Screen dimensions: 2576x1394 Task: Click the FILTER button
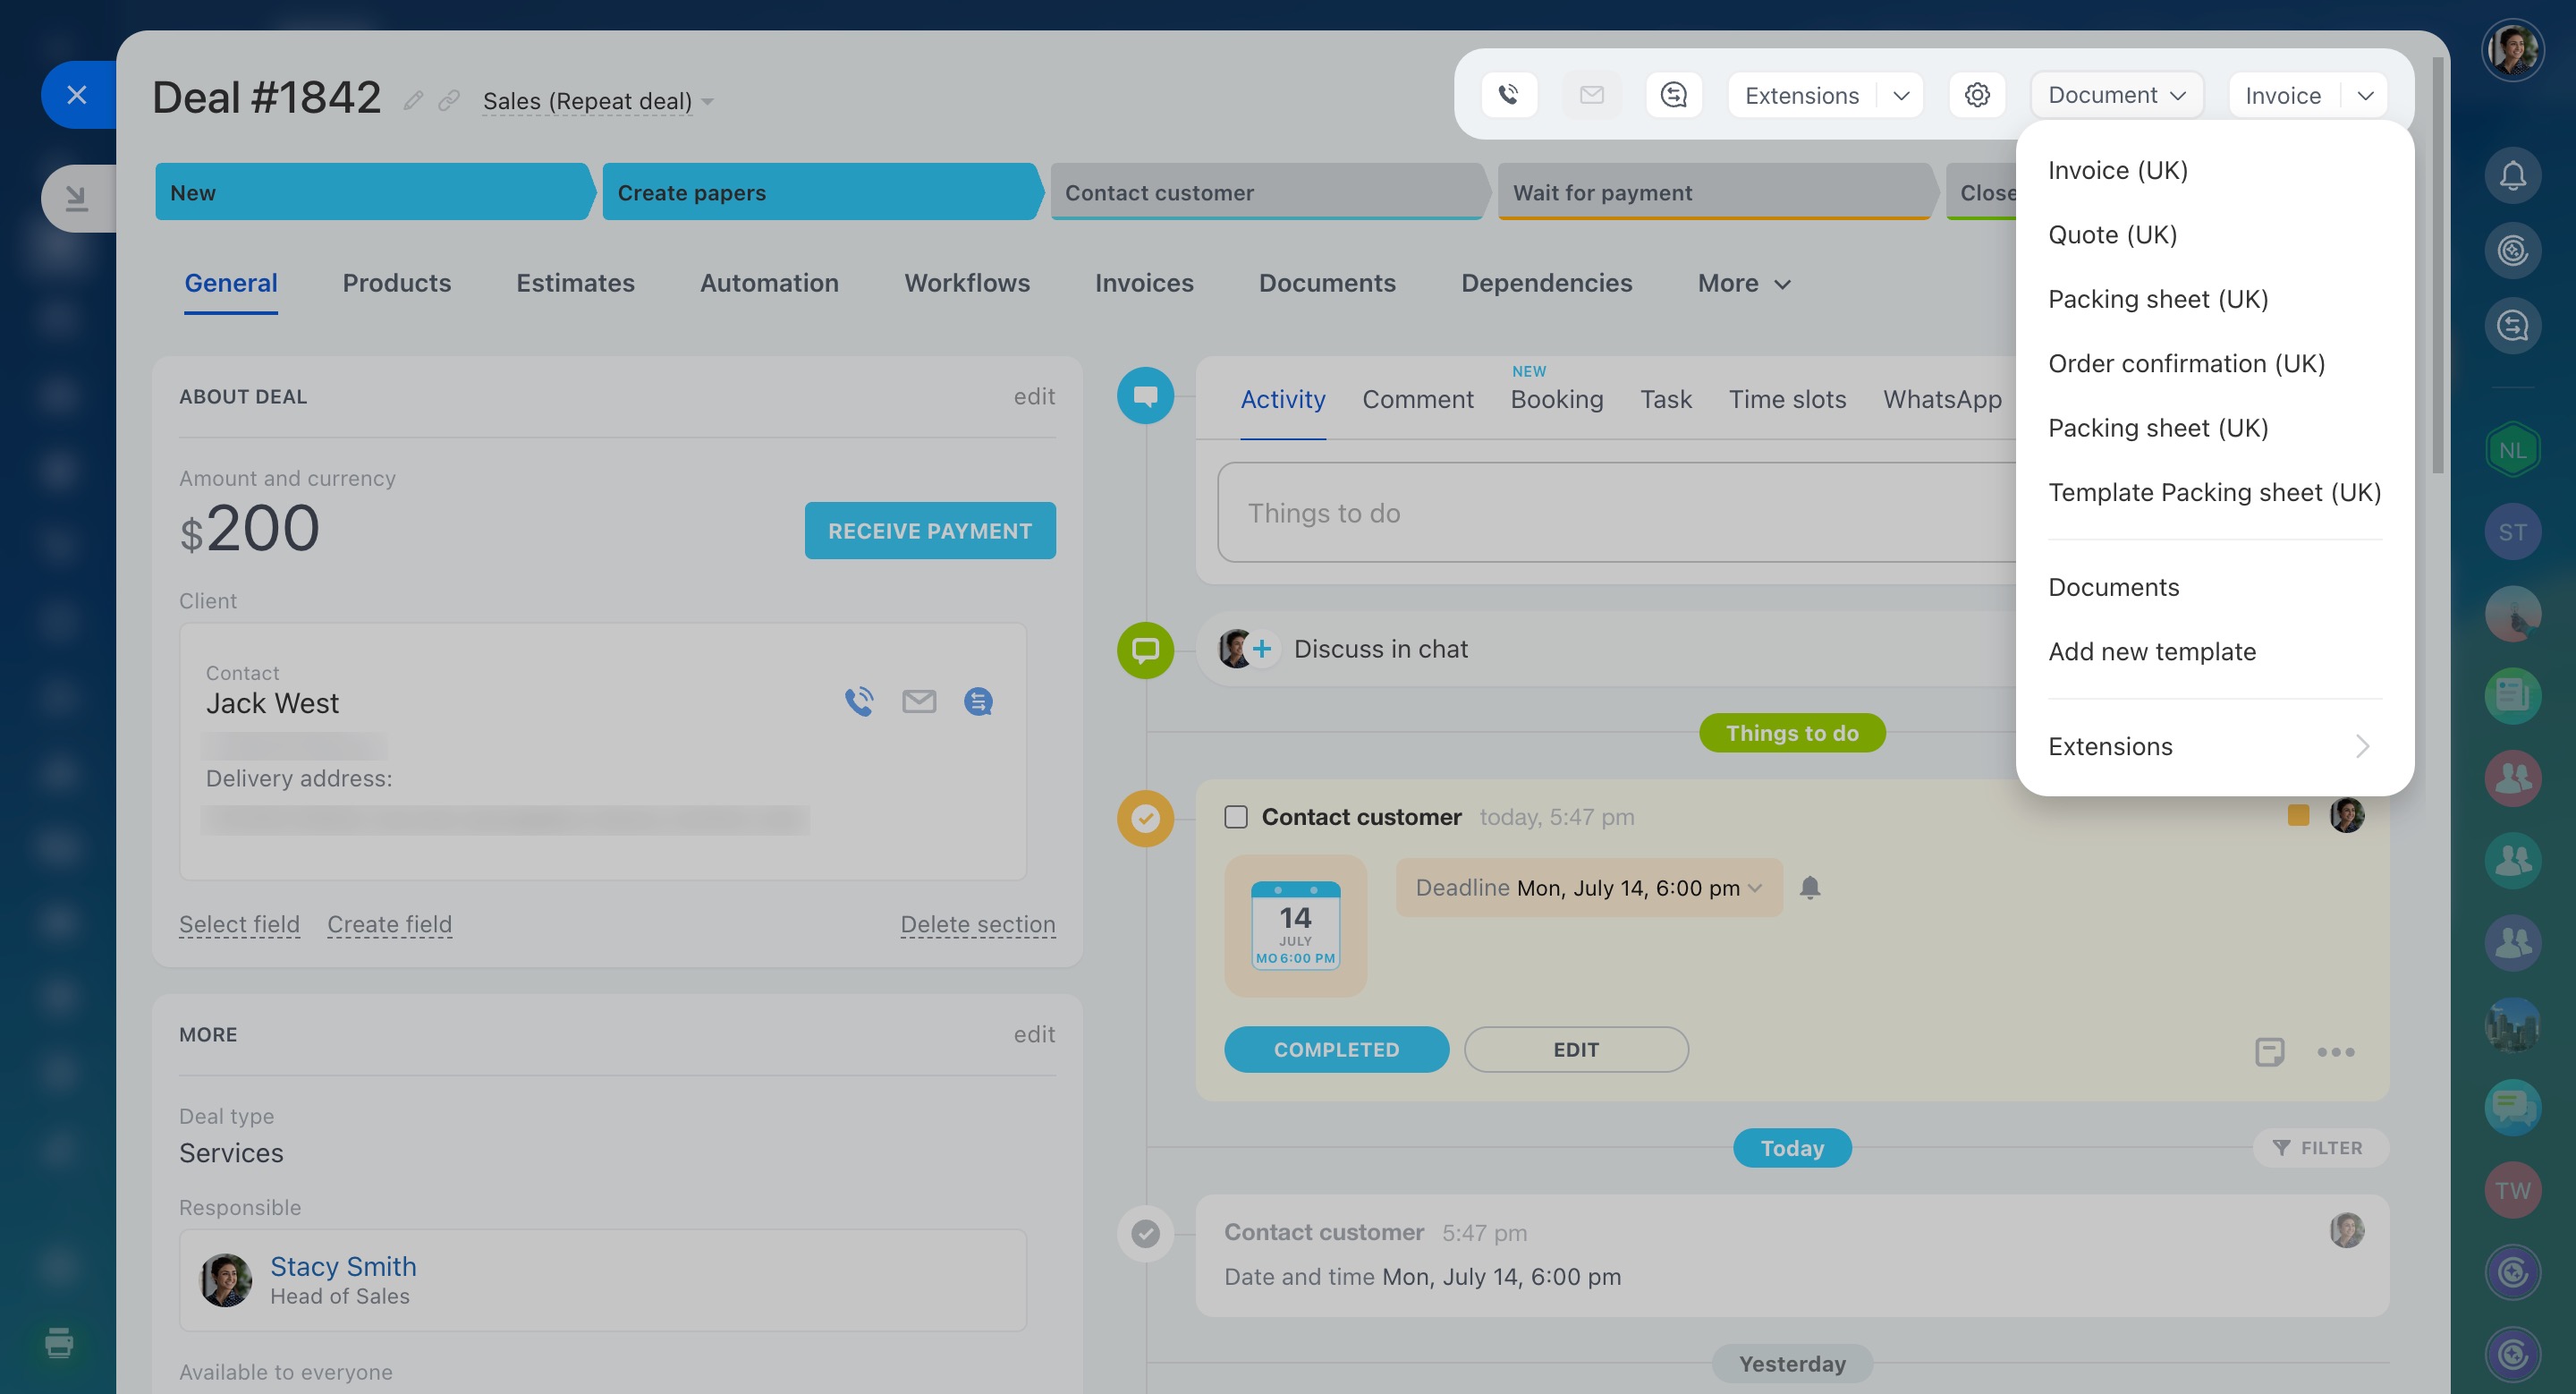(2319, 1148)
